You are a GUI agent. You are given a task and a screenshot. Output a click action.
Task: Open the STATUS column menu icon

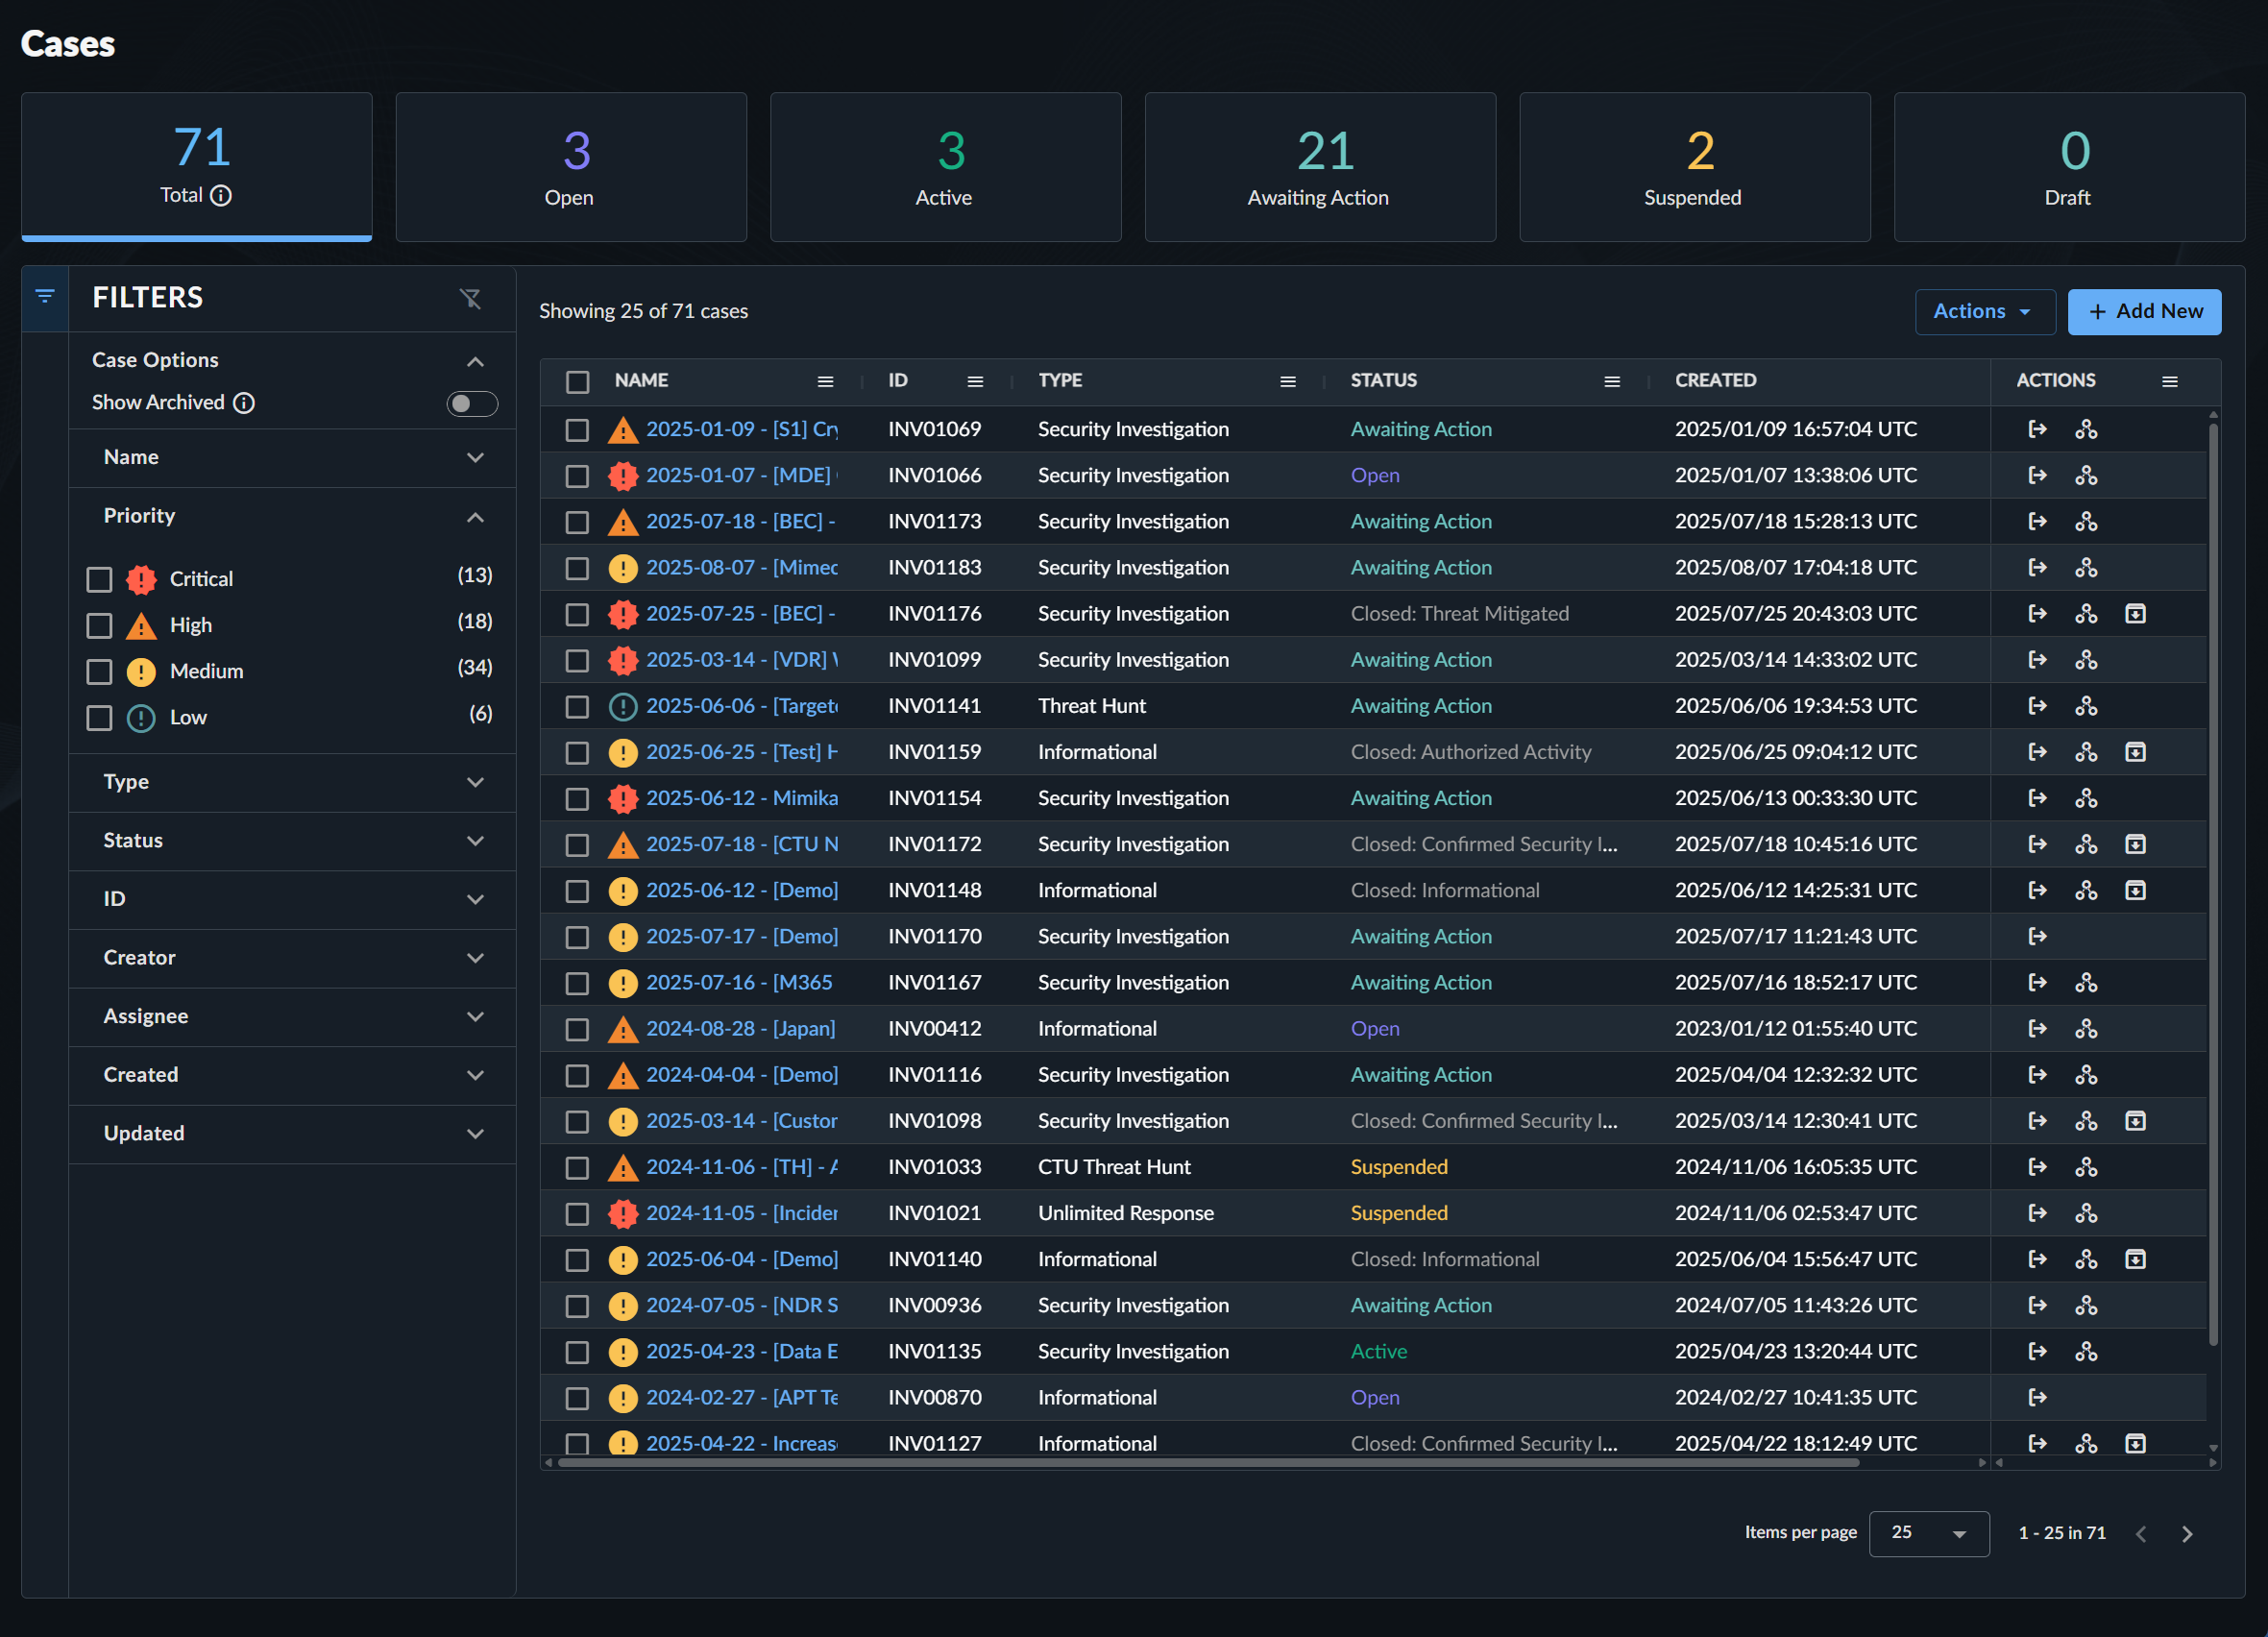tap(1611, 381)
